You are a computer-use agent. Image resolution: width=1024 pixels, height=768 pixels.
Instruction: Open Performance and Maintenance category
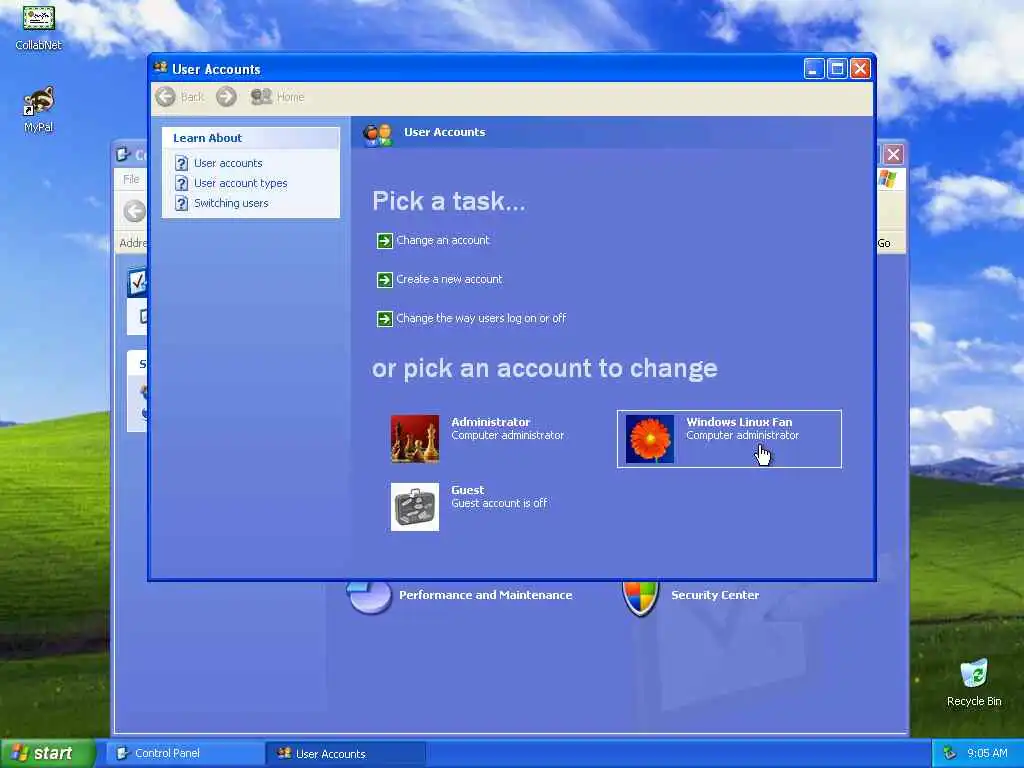tap(485, 595)
